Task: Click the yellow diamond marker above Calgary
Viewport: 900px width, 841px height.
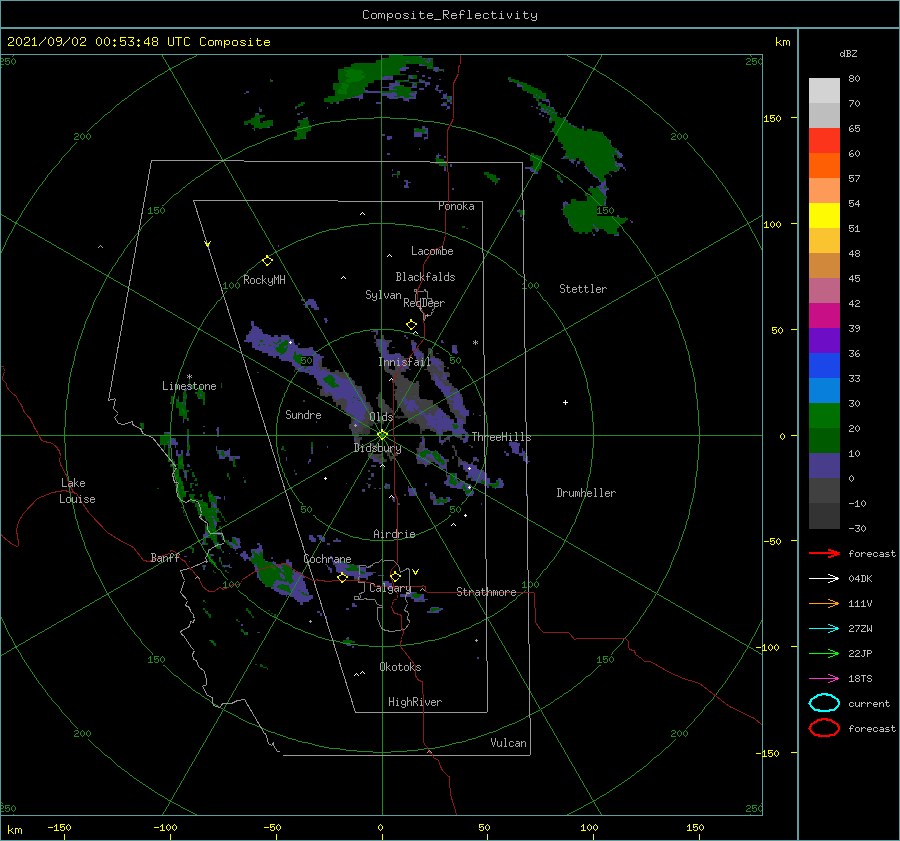Action: click(x=395, y=576)
